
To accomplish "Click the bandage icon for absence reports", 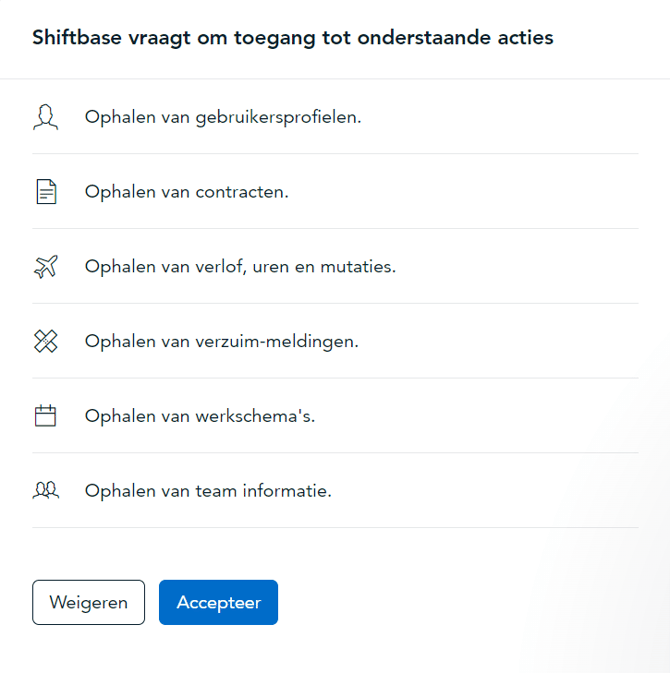I will pos(46,342).
